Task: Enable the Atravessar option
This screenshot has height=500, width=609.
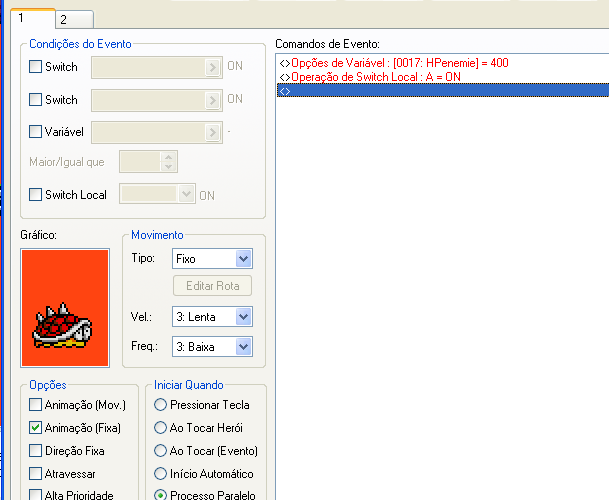Action: tap(35, 474)
